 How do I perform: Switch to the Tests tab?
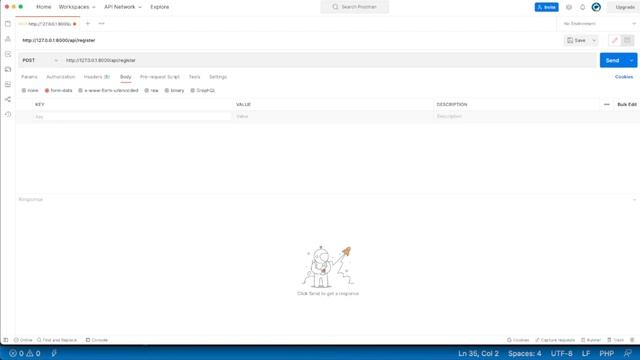[194, 77]
